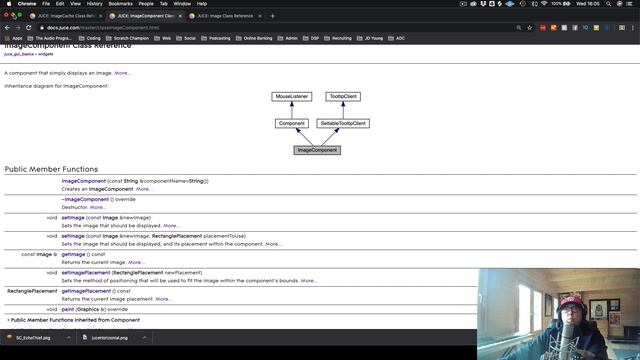Open the Chrome File menu
This screenshot has height=360, width=640.
tap(46, 4)
